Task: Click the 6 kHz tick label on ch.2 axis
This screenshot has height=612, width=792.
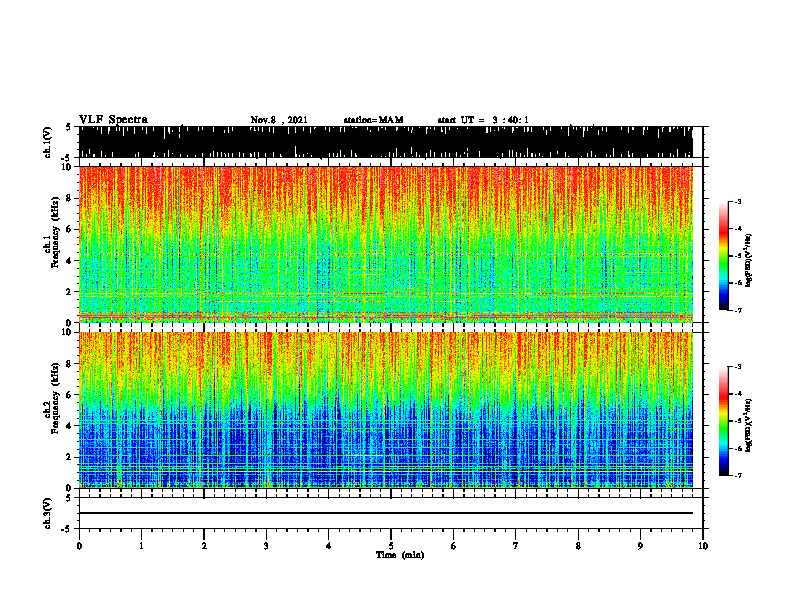Action: click(x=70, y=395)
